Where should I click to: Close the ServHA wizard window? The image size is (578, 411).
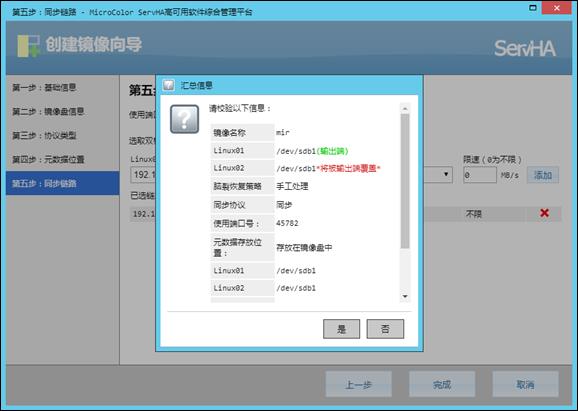pyautogui.click(x=557, y=8)
